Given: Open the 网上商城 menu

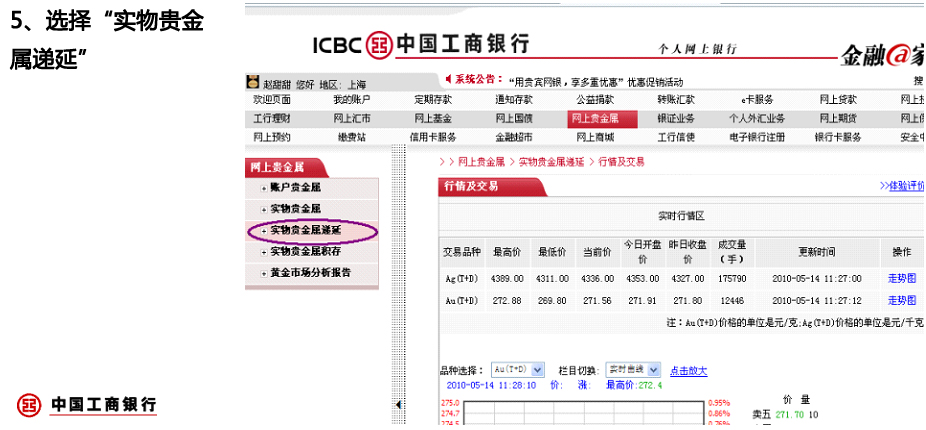Looking at the screenshot, I should pyautogui.click(x=595, y=138).
